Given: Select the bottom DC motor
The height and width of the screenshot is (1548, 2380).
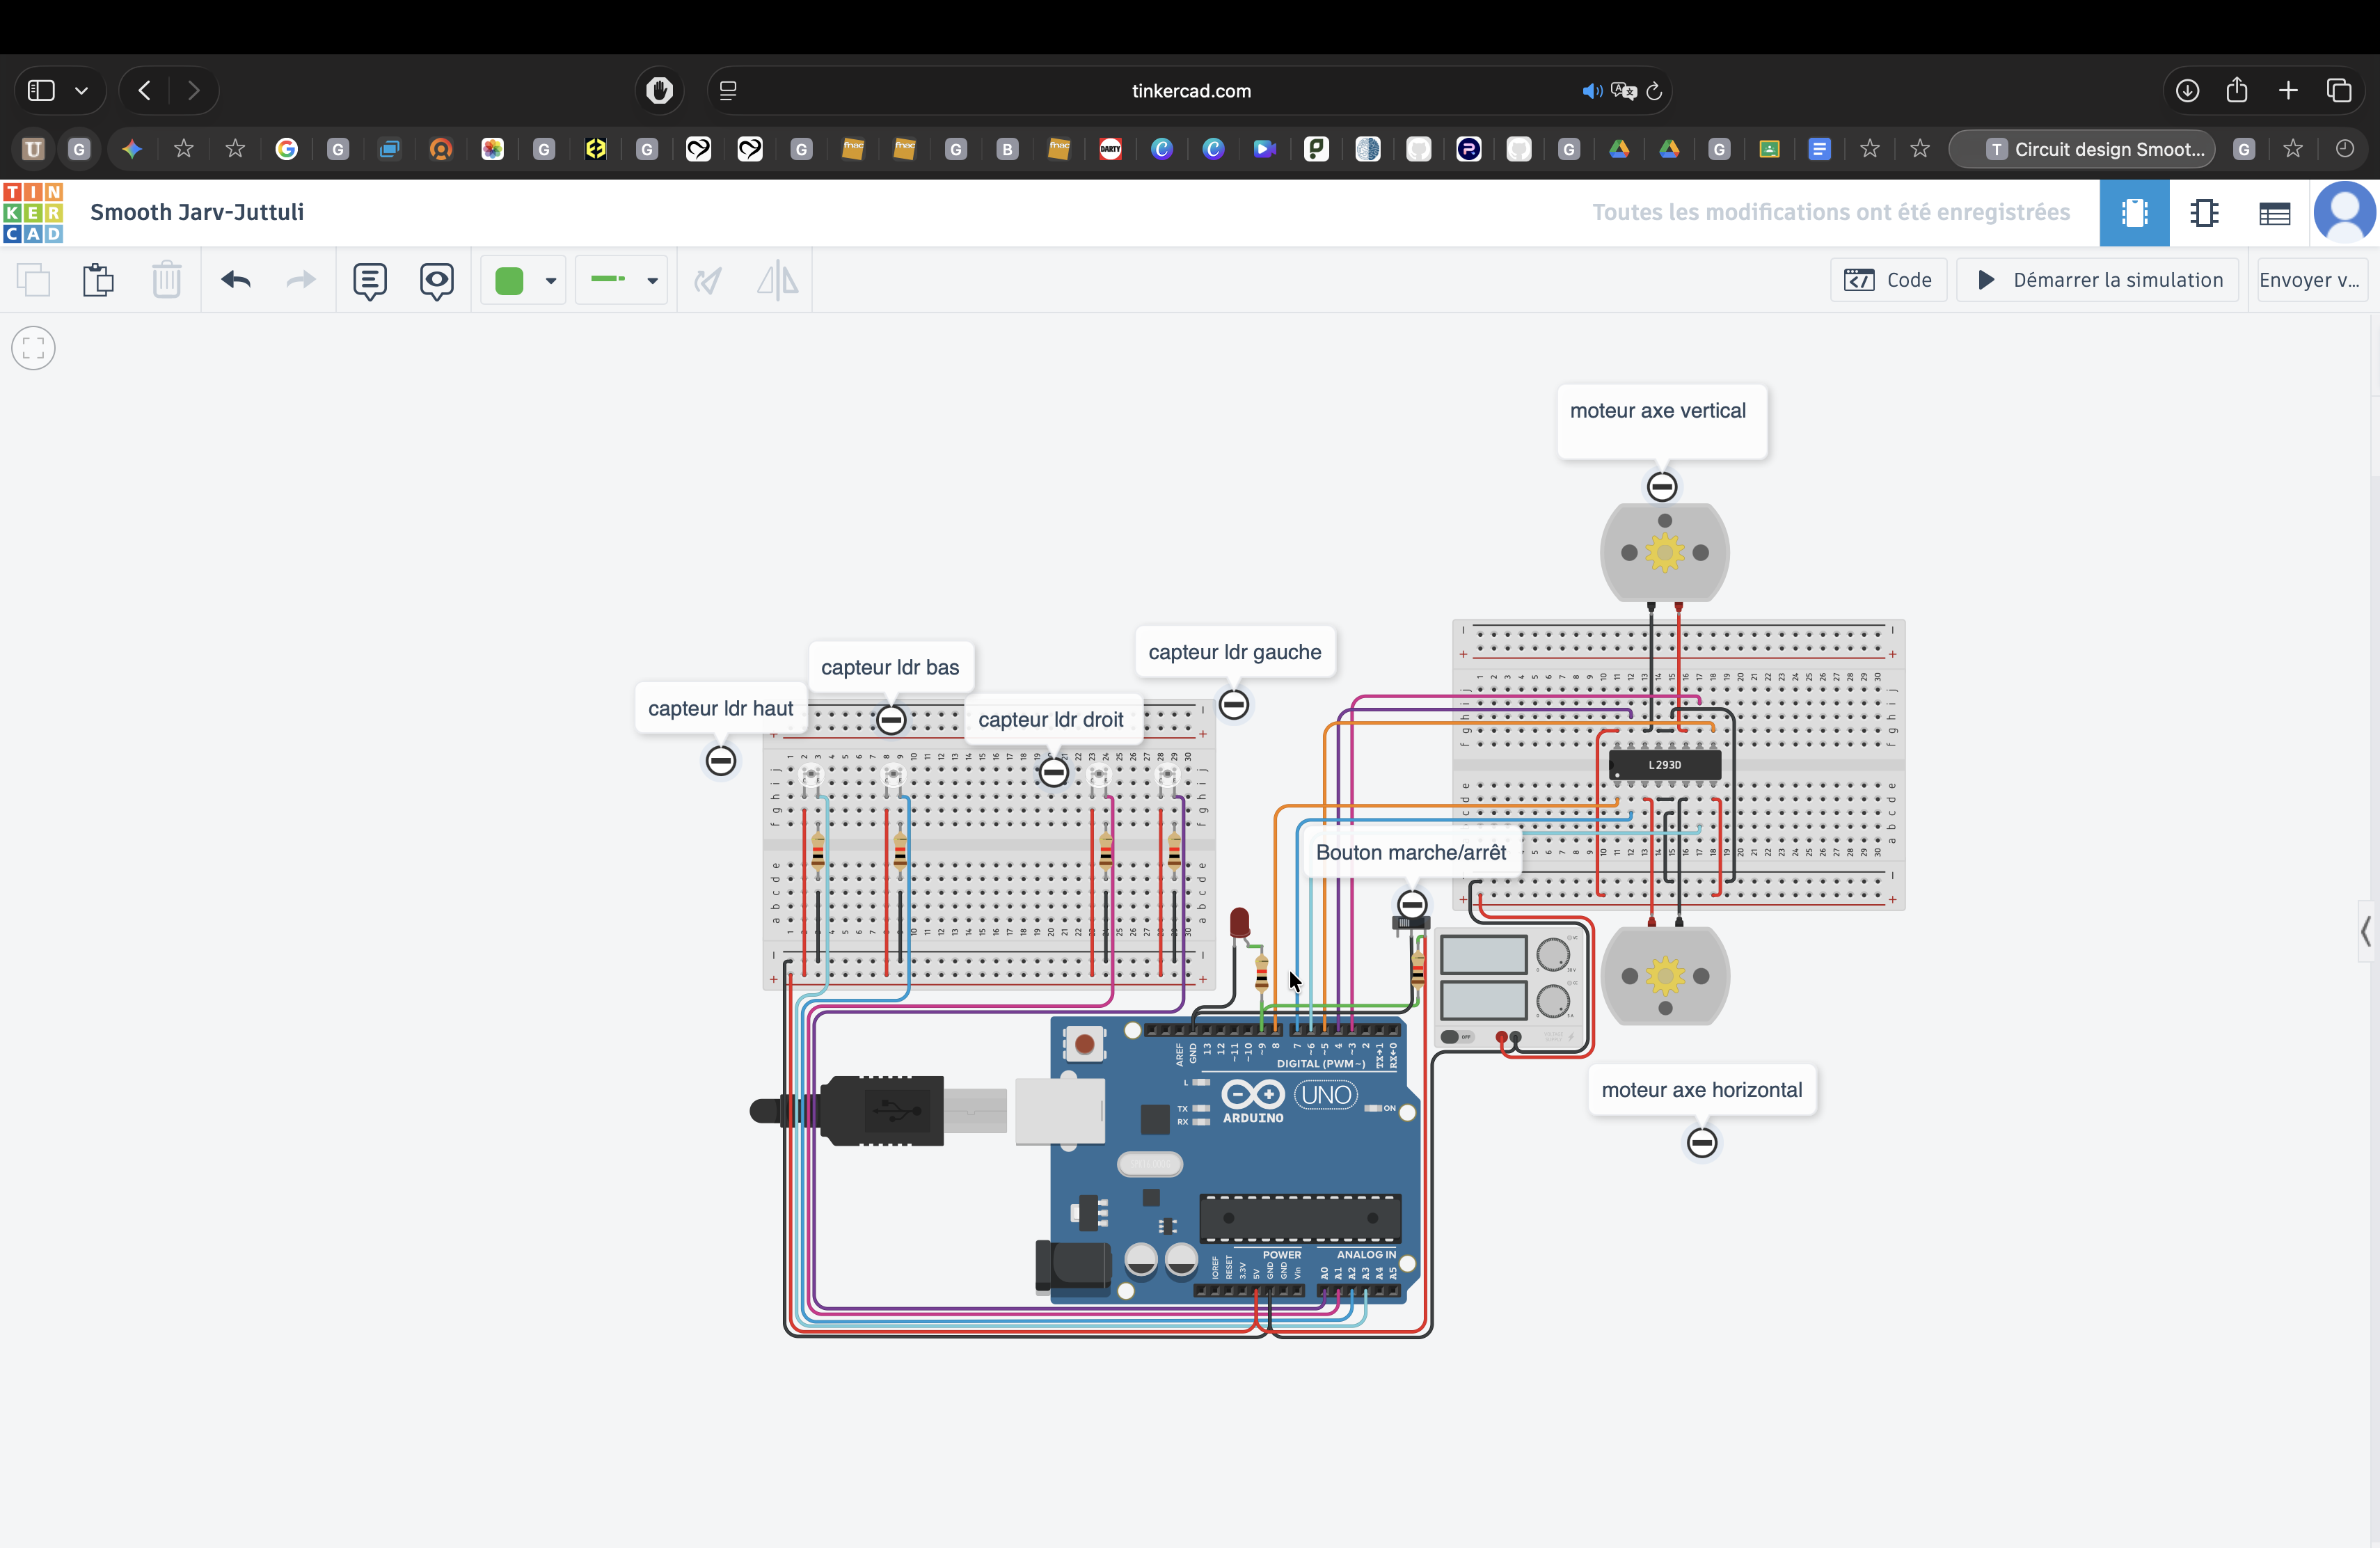Looking at the screenshot, I should 1665,976.
